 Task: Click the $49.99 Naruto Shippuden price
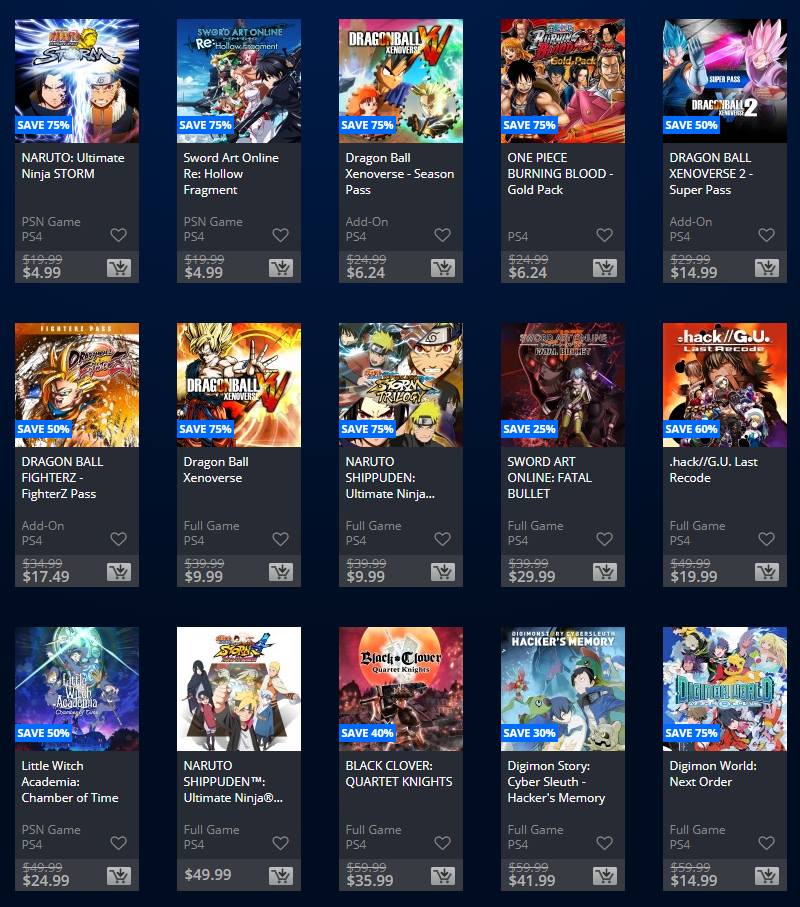coord(208,875)
